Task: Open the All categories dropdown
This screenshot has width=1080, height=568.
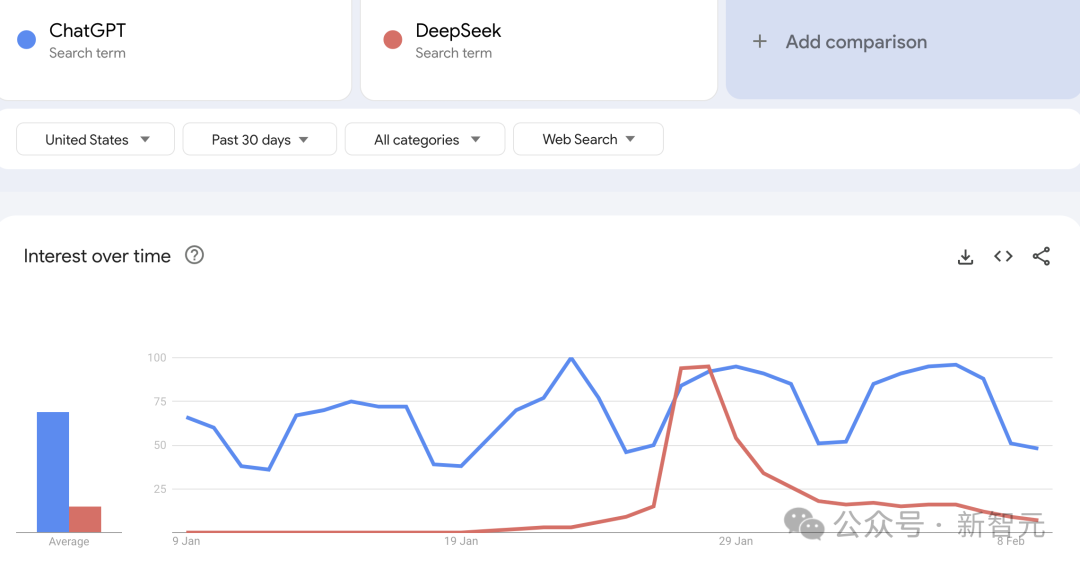Action: click(x=425, y=139)
